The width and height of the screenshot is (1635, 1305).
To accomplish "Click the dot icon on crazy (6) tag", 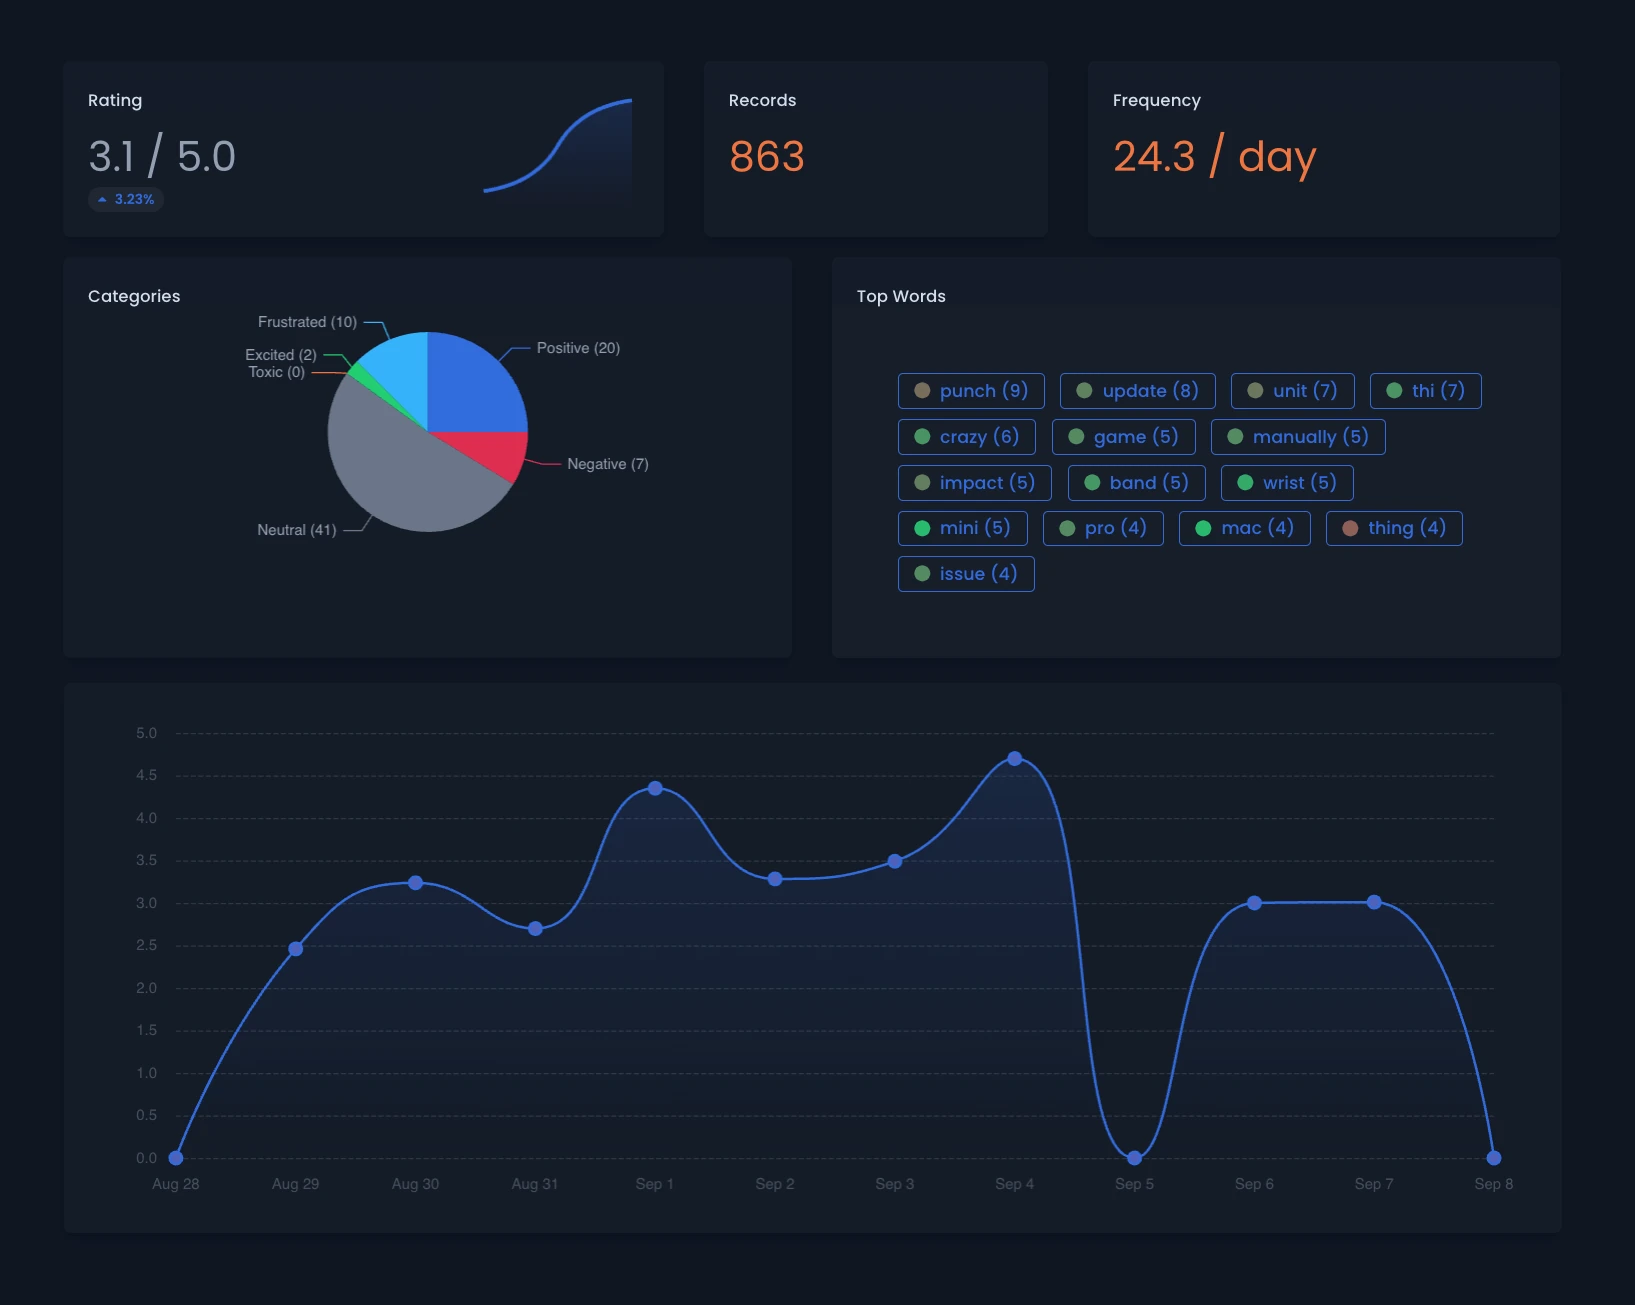I will [x=922, y=437].
